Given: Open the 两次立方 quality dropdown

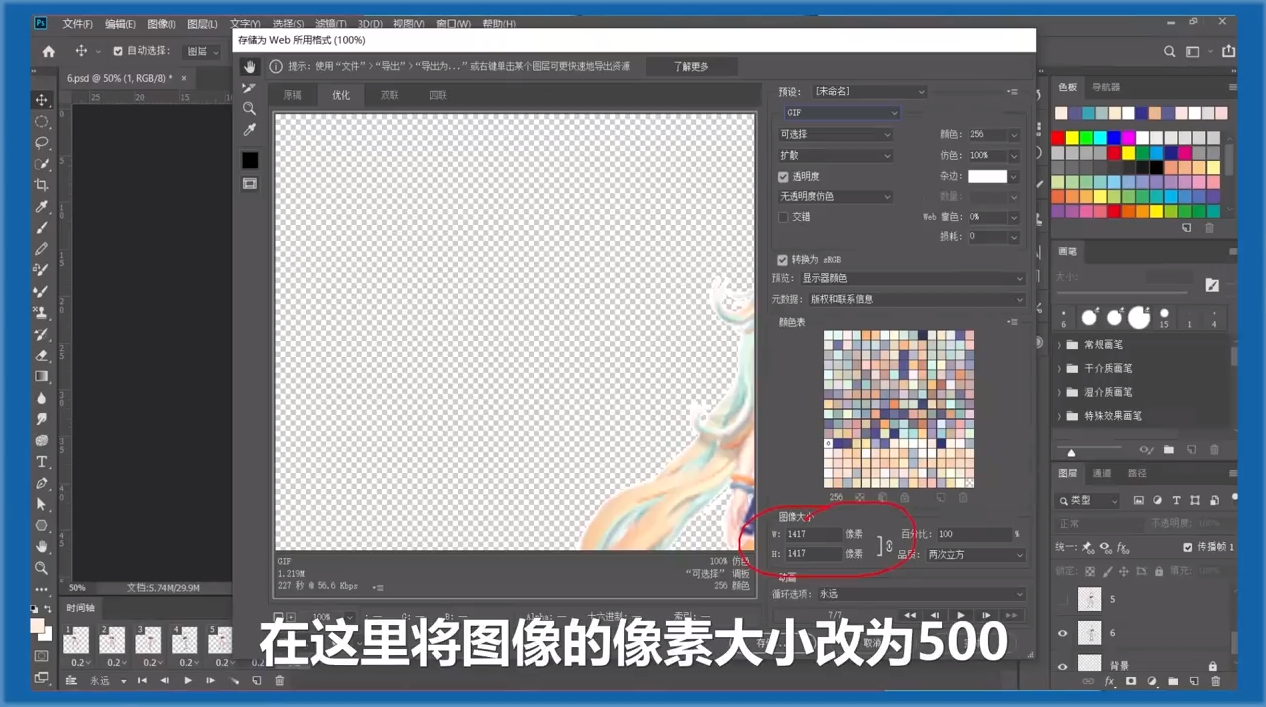Looking at the screenshot, I should click(x=975, y=554).
